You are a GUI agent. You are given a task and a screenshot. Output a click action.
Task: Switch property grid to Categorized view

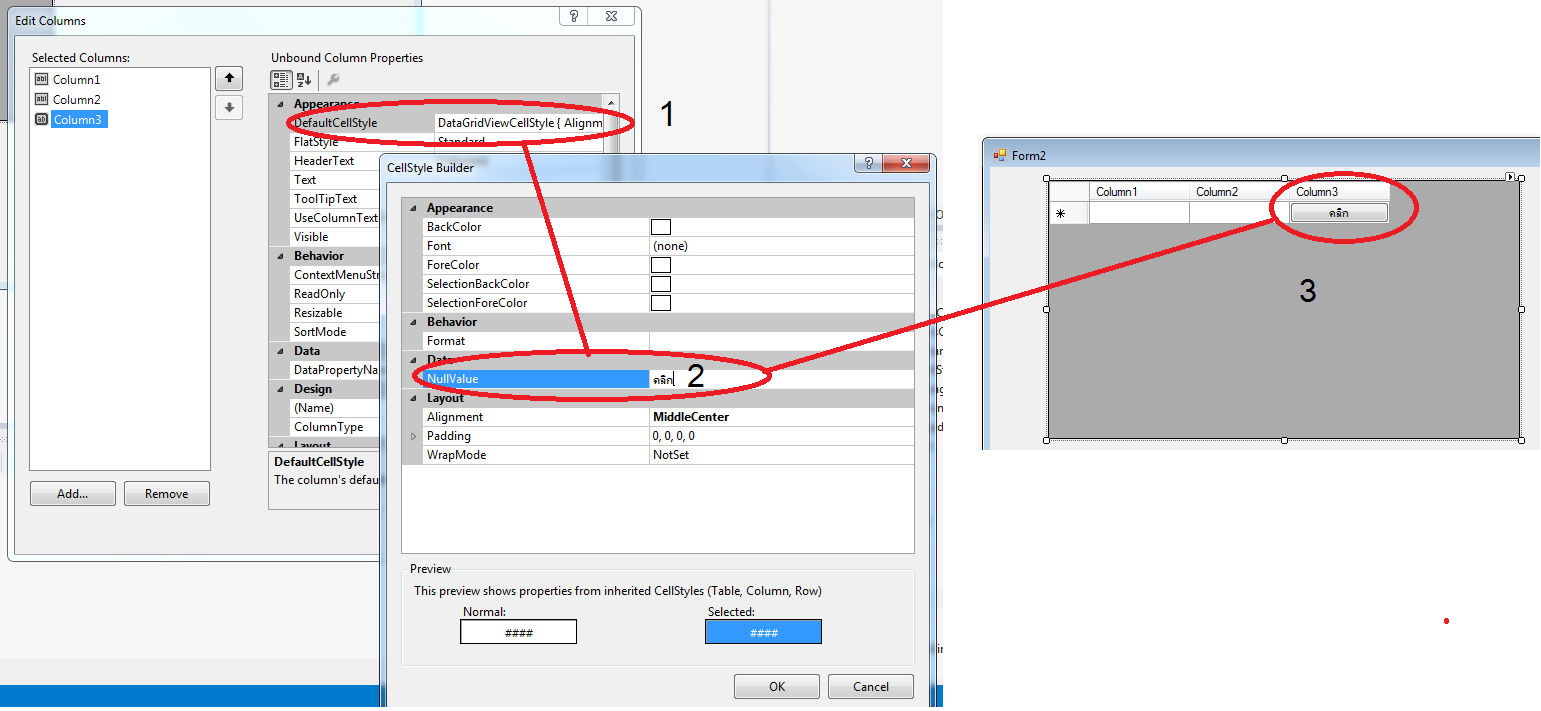281,79
